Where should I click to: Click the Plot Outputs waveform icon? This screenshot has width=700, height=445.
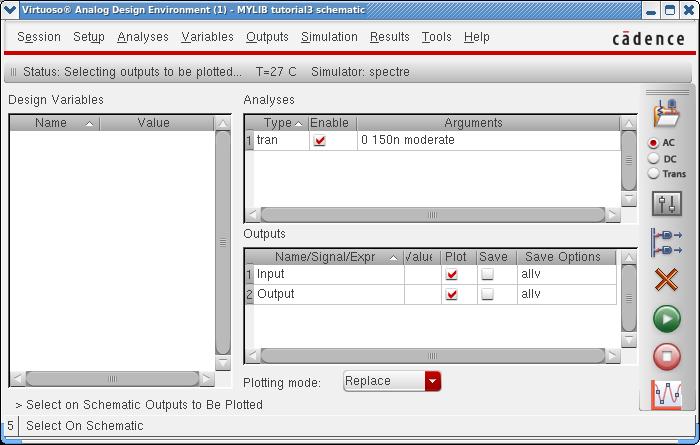[x=666, y=395]
